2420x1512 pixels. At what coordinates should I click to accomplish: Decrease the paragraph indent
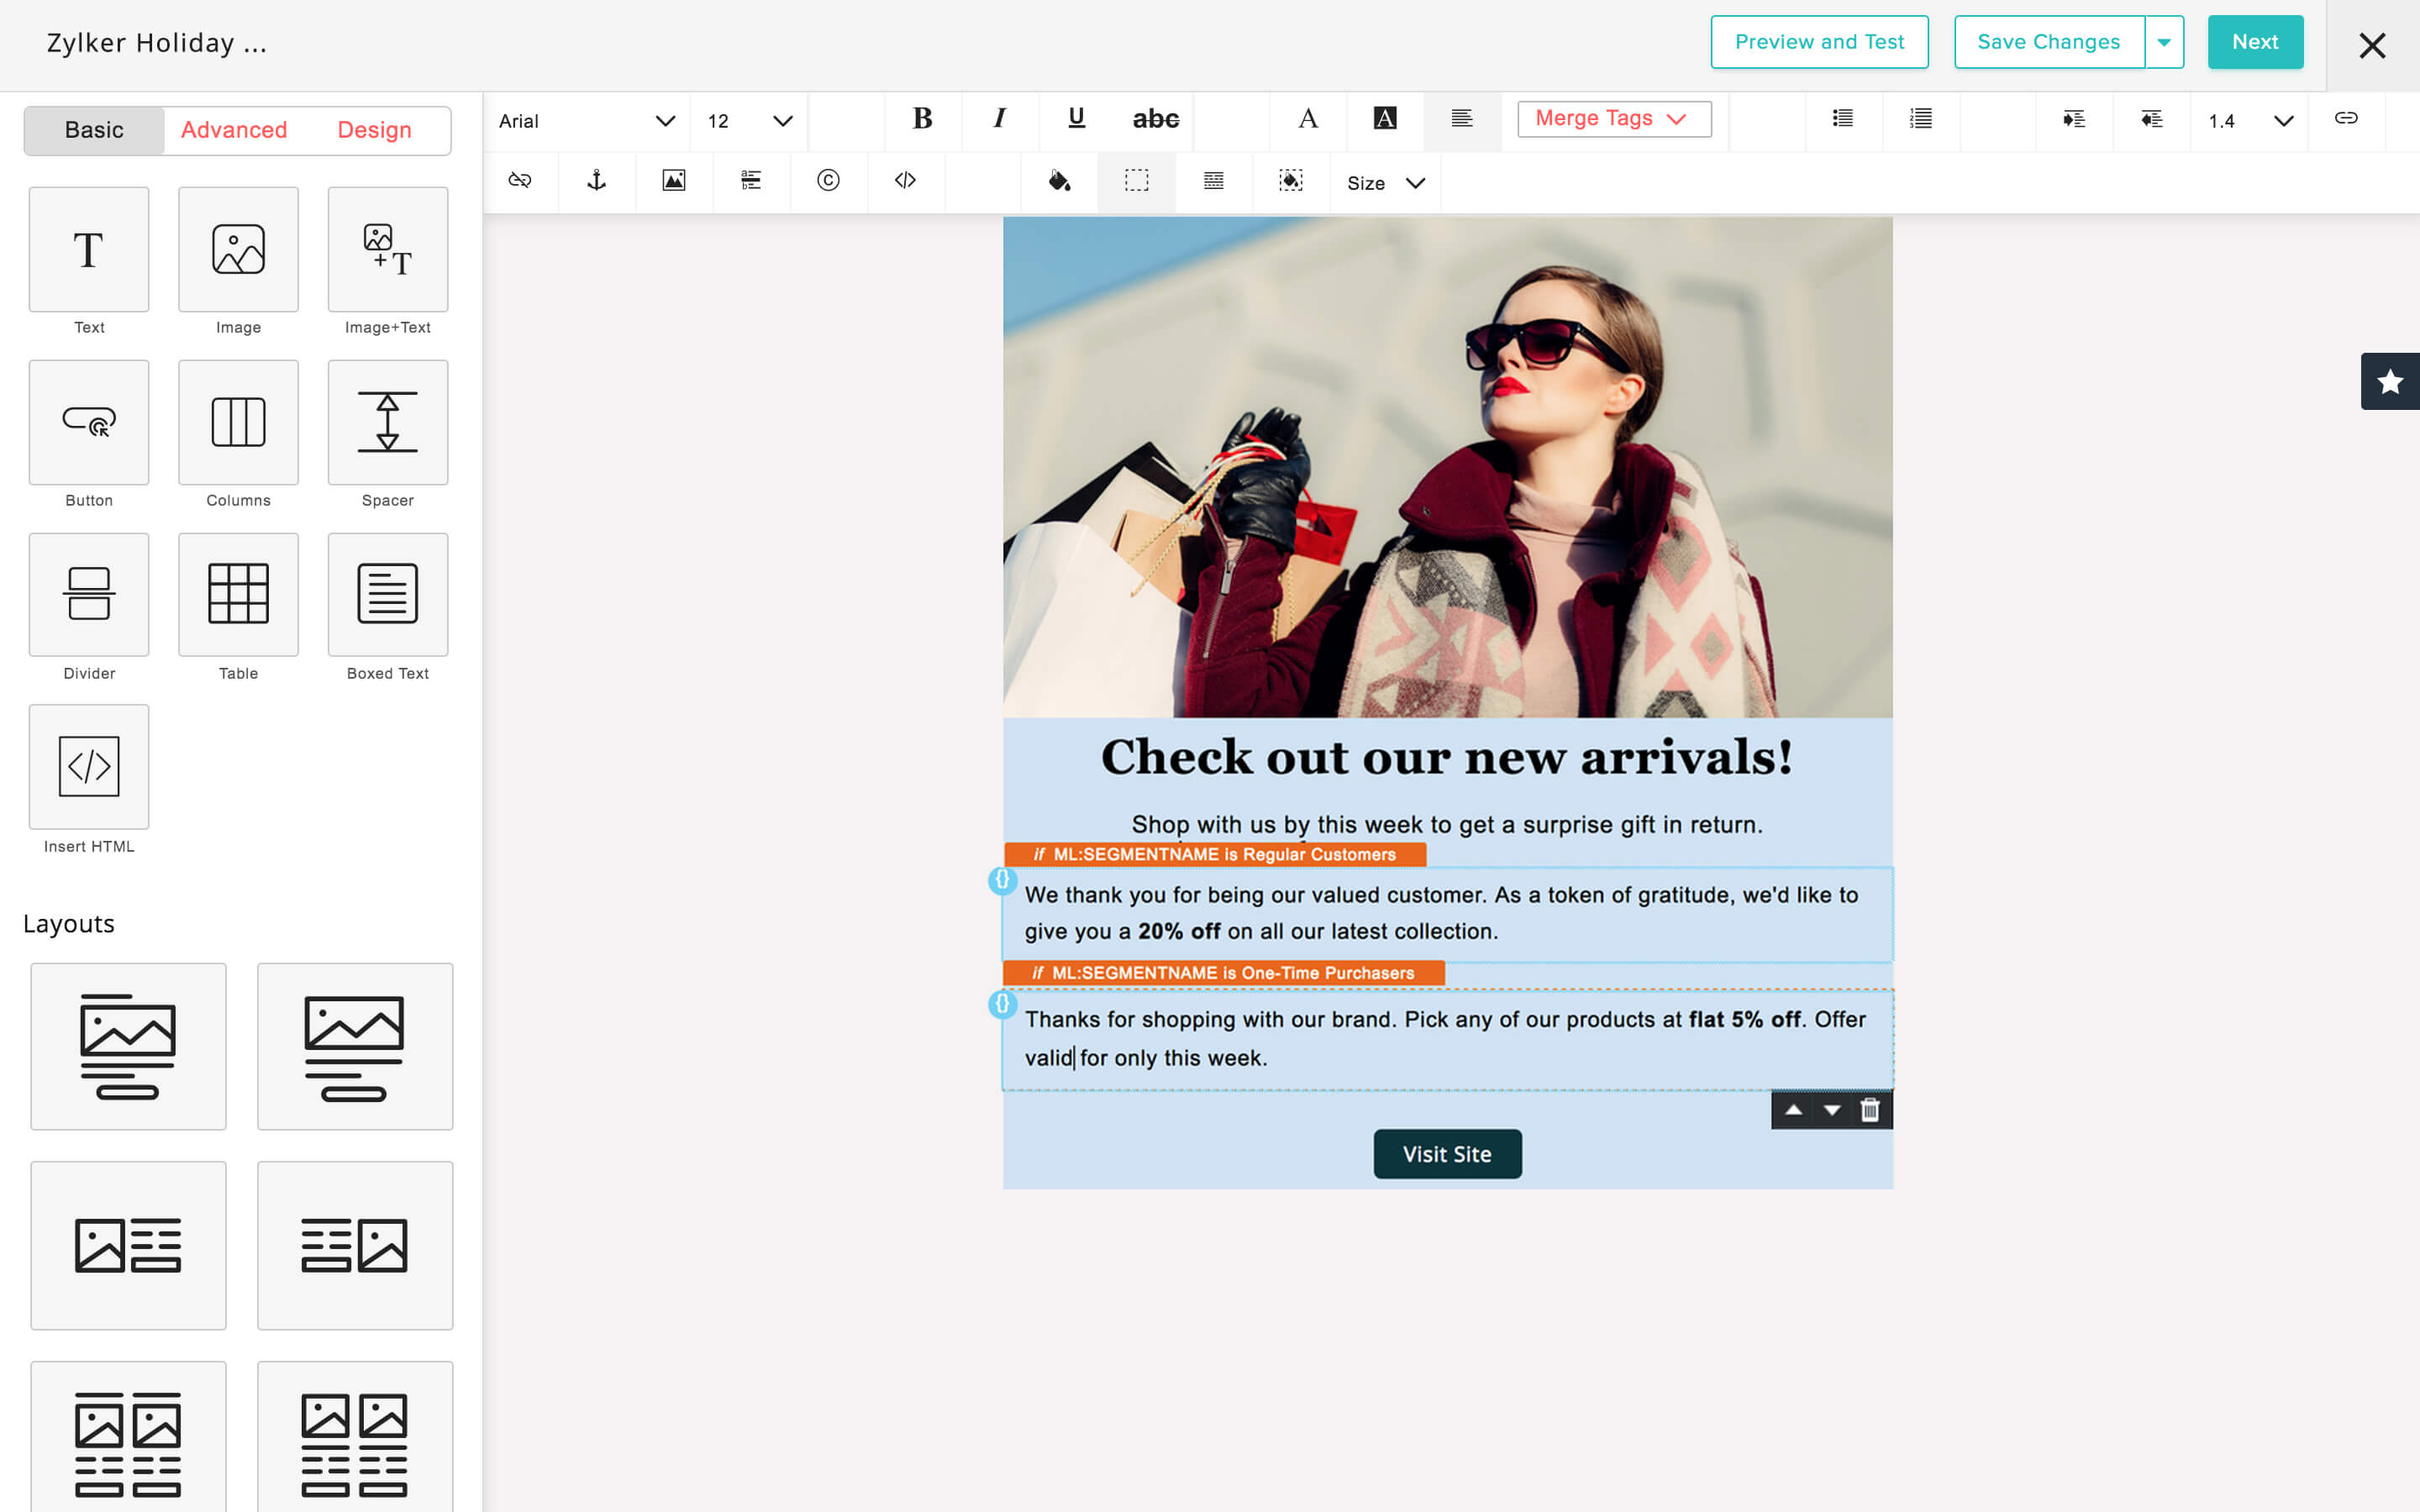pos(2151,119)
